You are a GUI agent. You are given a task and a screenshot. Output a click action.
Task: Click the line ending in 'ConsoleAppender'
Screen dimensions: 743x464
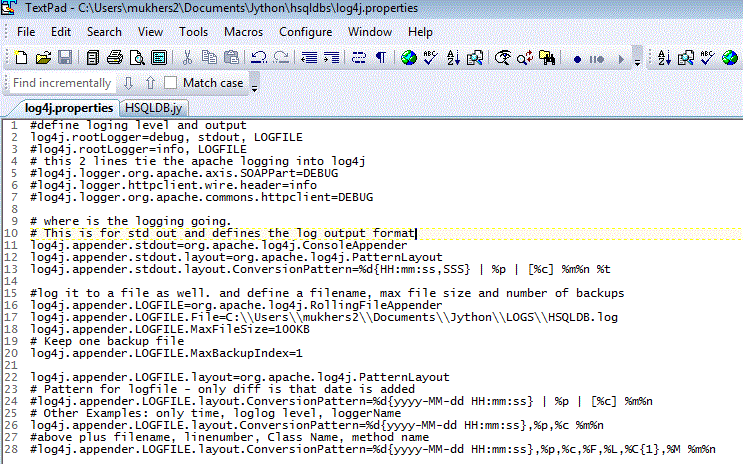[x=218, y=246]
